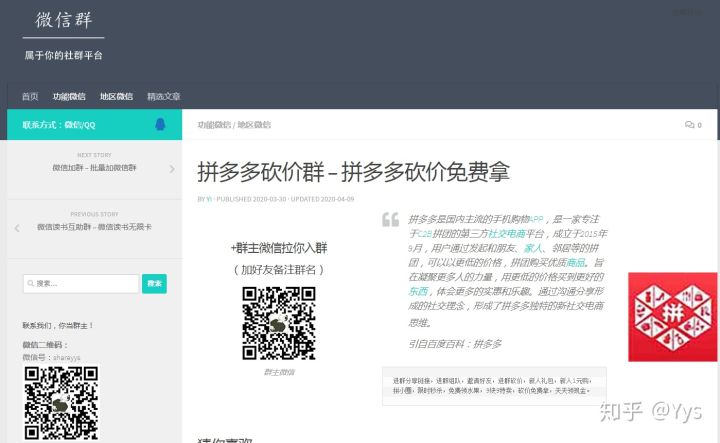Click the 家人 link in quote
Image resolution: width=720 pixels, height=443 pixels.
[x=533, y=248]
